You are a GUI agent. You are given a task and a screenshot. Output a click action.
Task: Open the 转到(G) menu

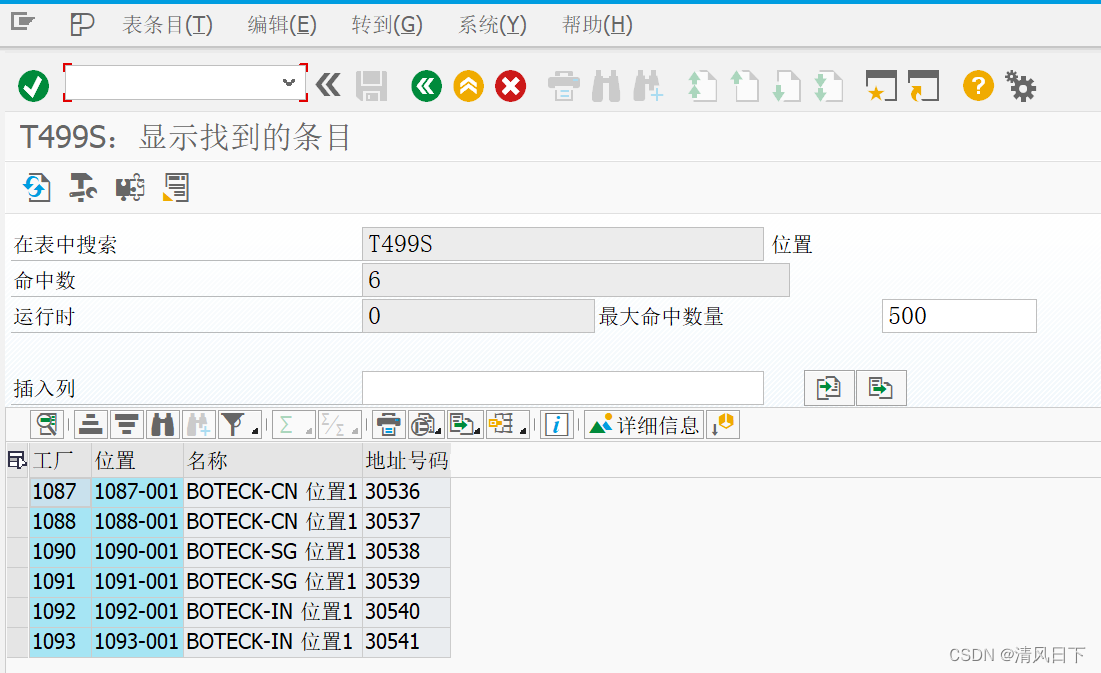pos(386,24)
